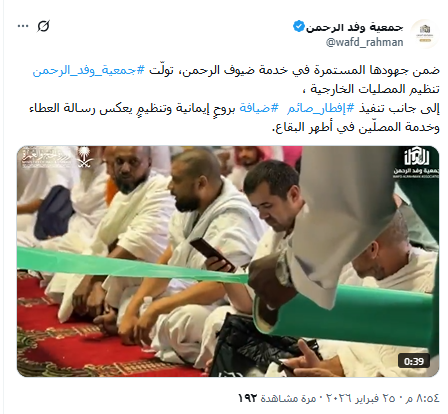Click the ١٩٢ view count number
The image size is (448, 414).
coord(248,398)
